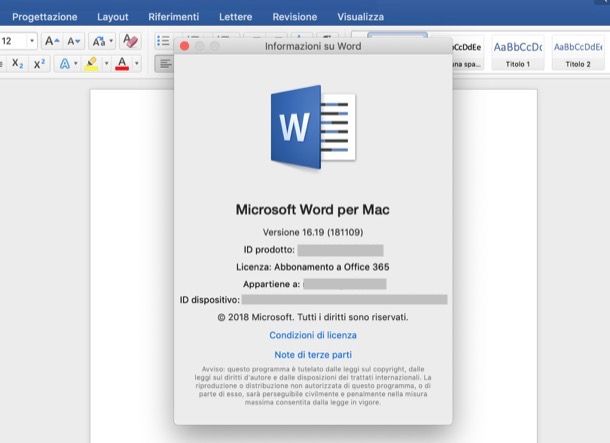Apply the red font color

coord(122,63)
